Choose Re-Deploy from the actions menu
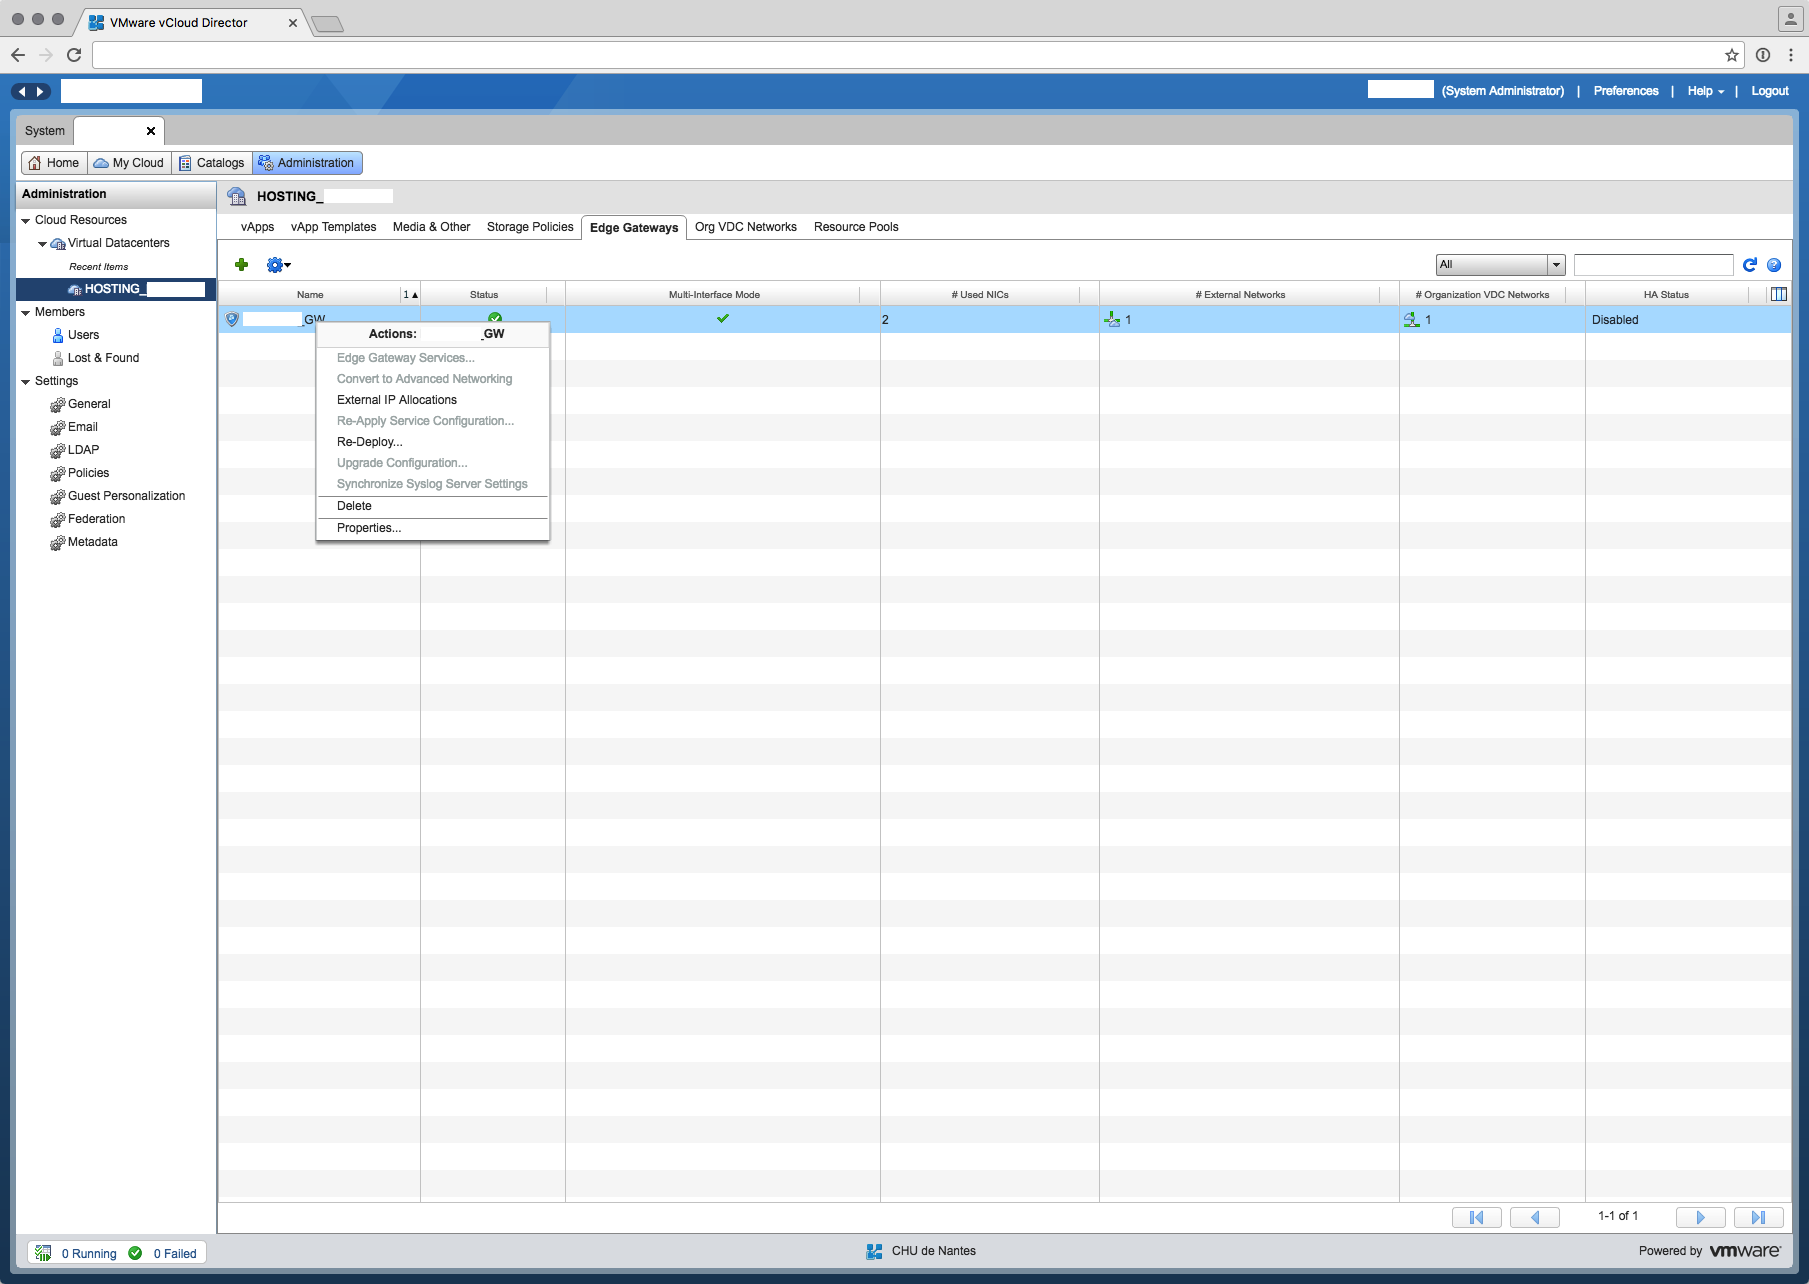 click(370, 442)
